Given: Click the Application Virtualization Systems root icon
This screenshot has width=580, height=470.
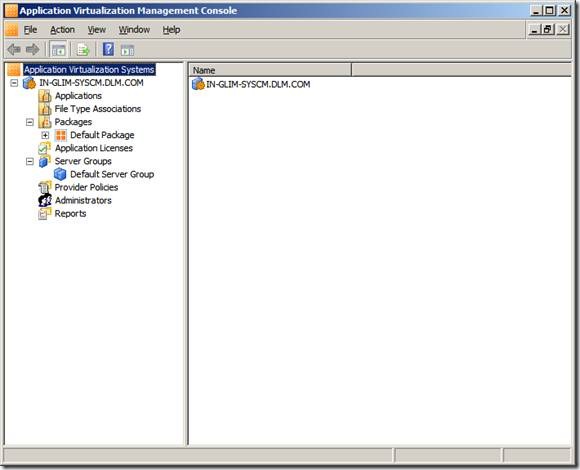Looking at the screenshot, I should pos(14,70).
